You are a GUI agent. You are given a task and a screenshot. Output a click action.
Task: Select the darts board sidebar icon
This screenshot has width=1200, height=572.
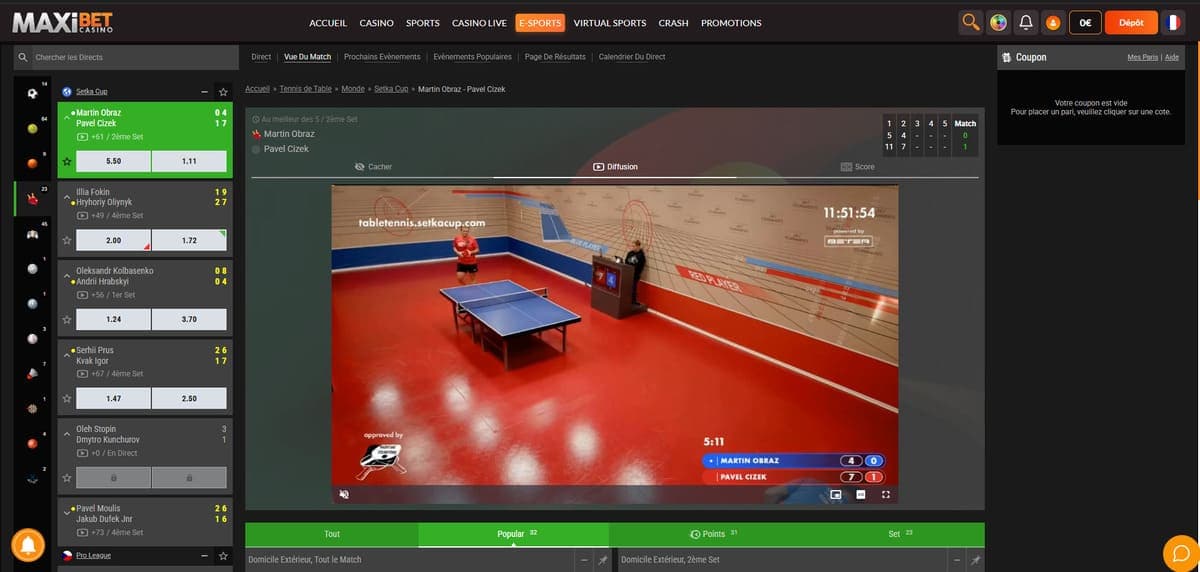(33, 408)
